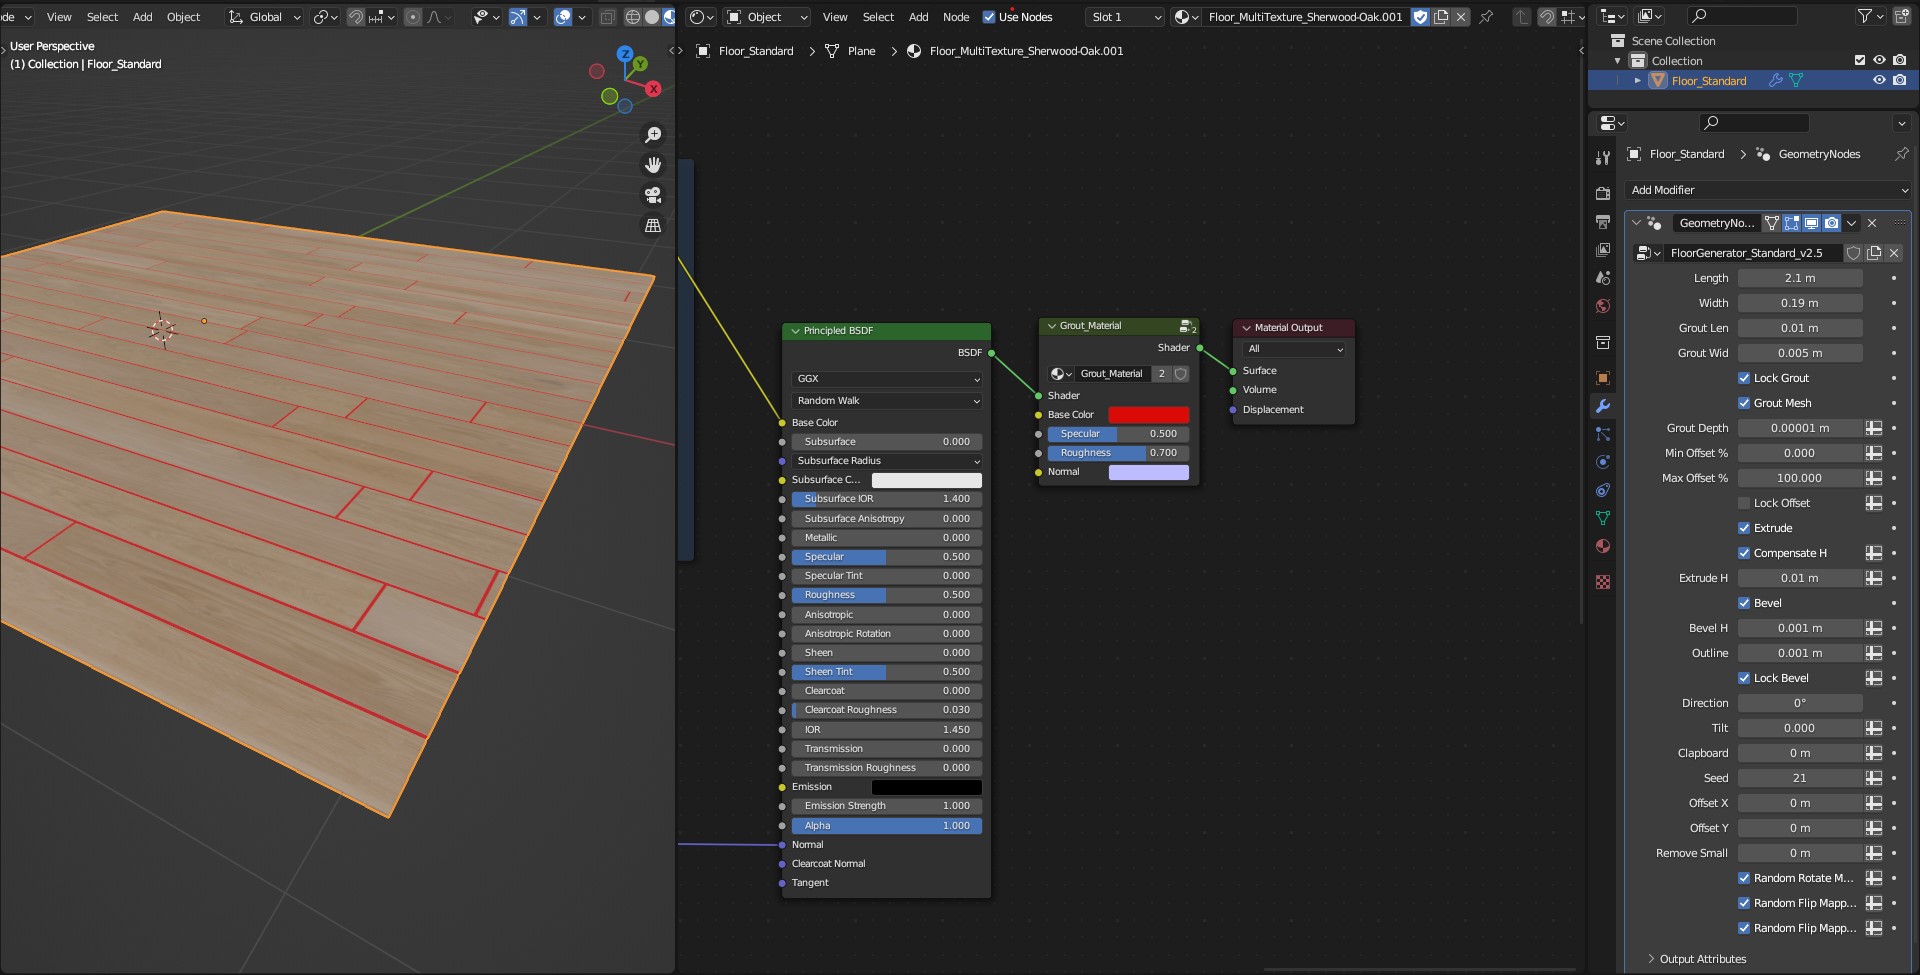This screenshot has height=975, width=1920.
Task: Toggle camera view icon in viewport
Action: click(x=653, y=195)
